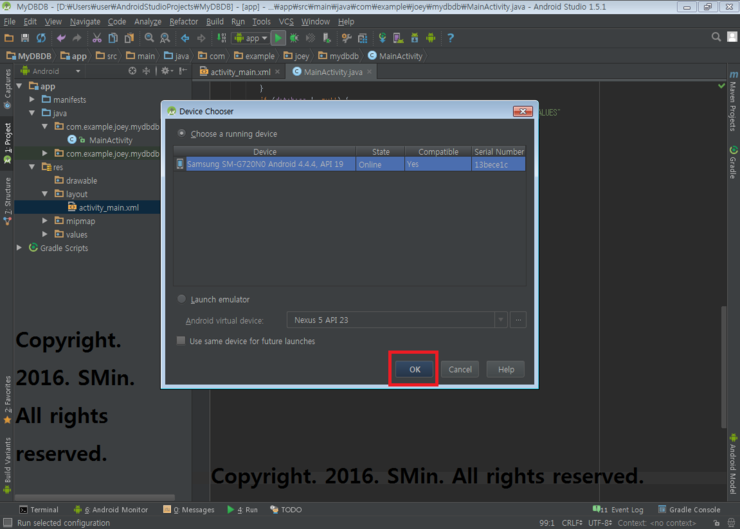The image size is (740, 529).
Task: Switch to the activity_main.xml editor tab
Action: [240, 72]
